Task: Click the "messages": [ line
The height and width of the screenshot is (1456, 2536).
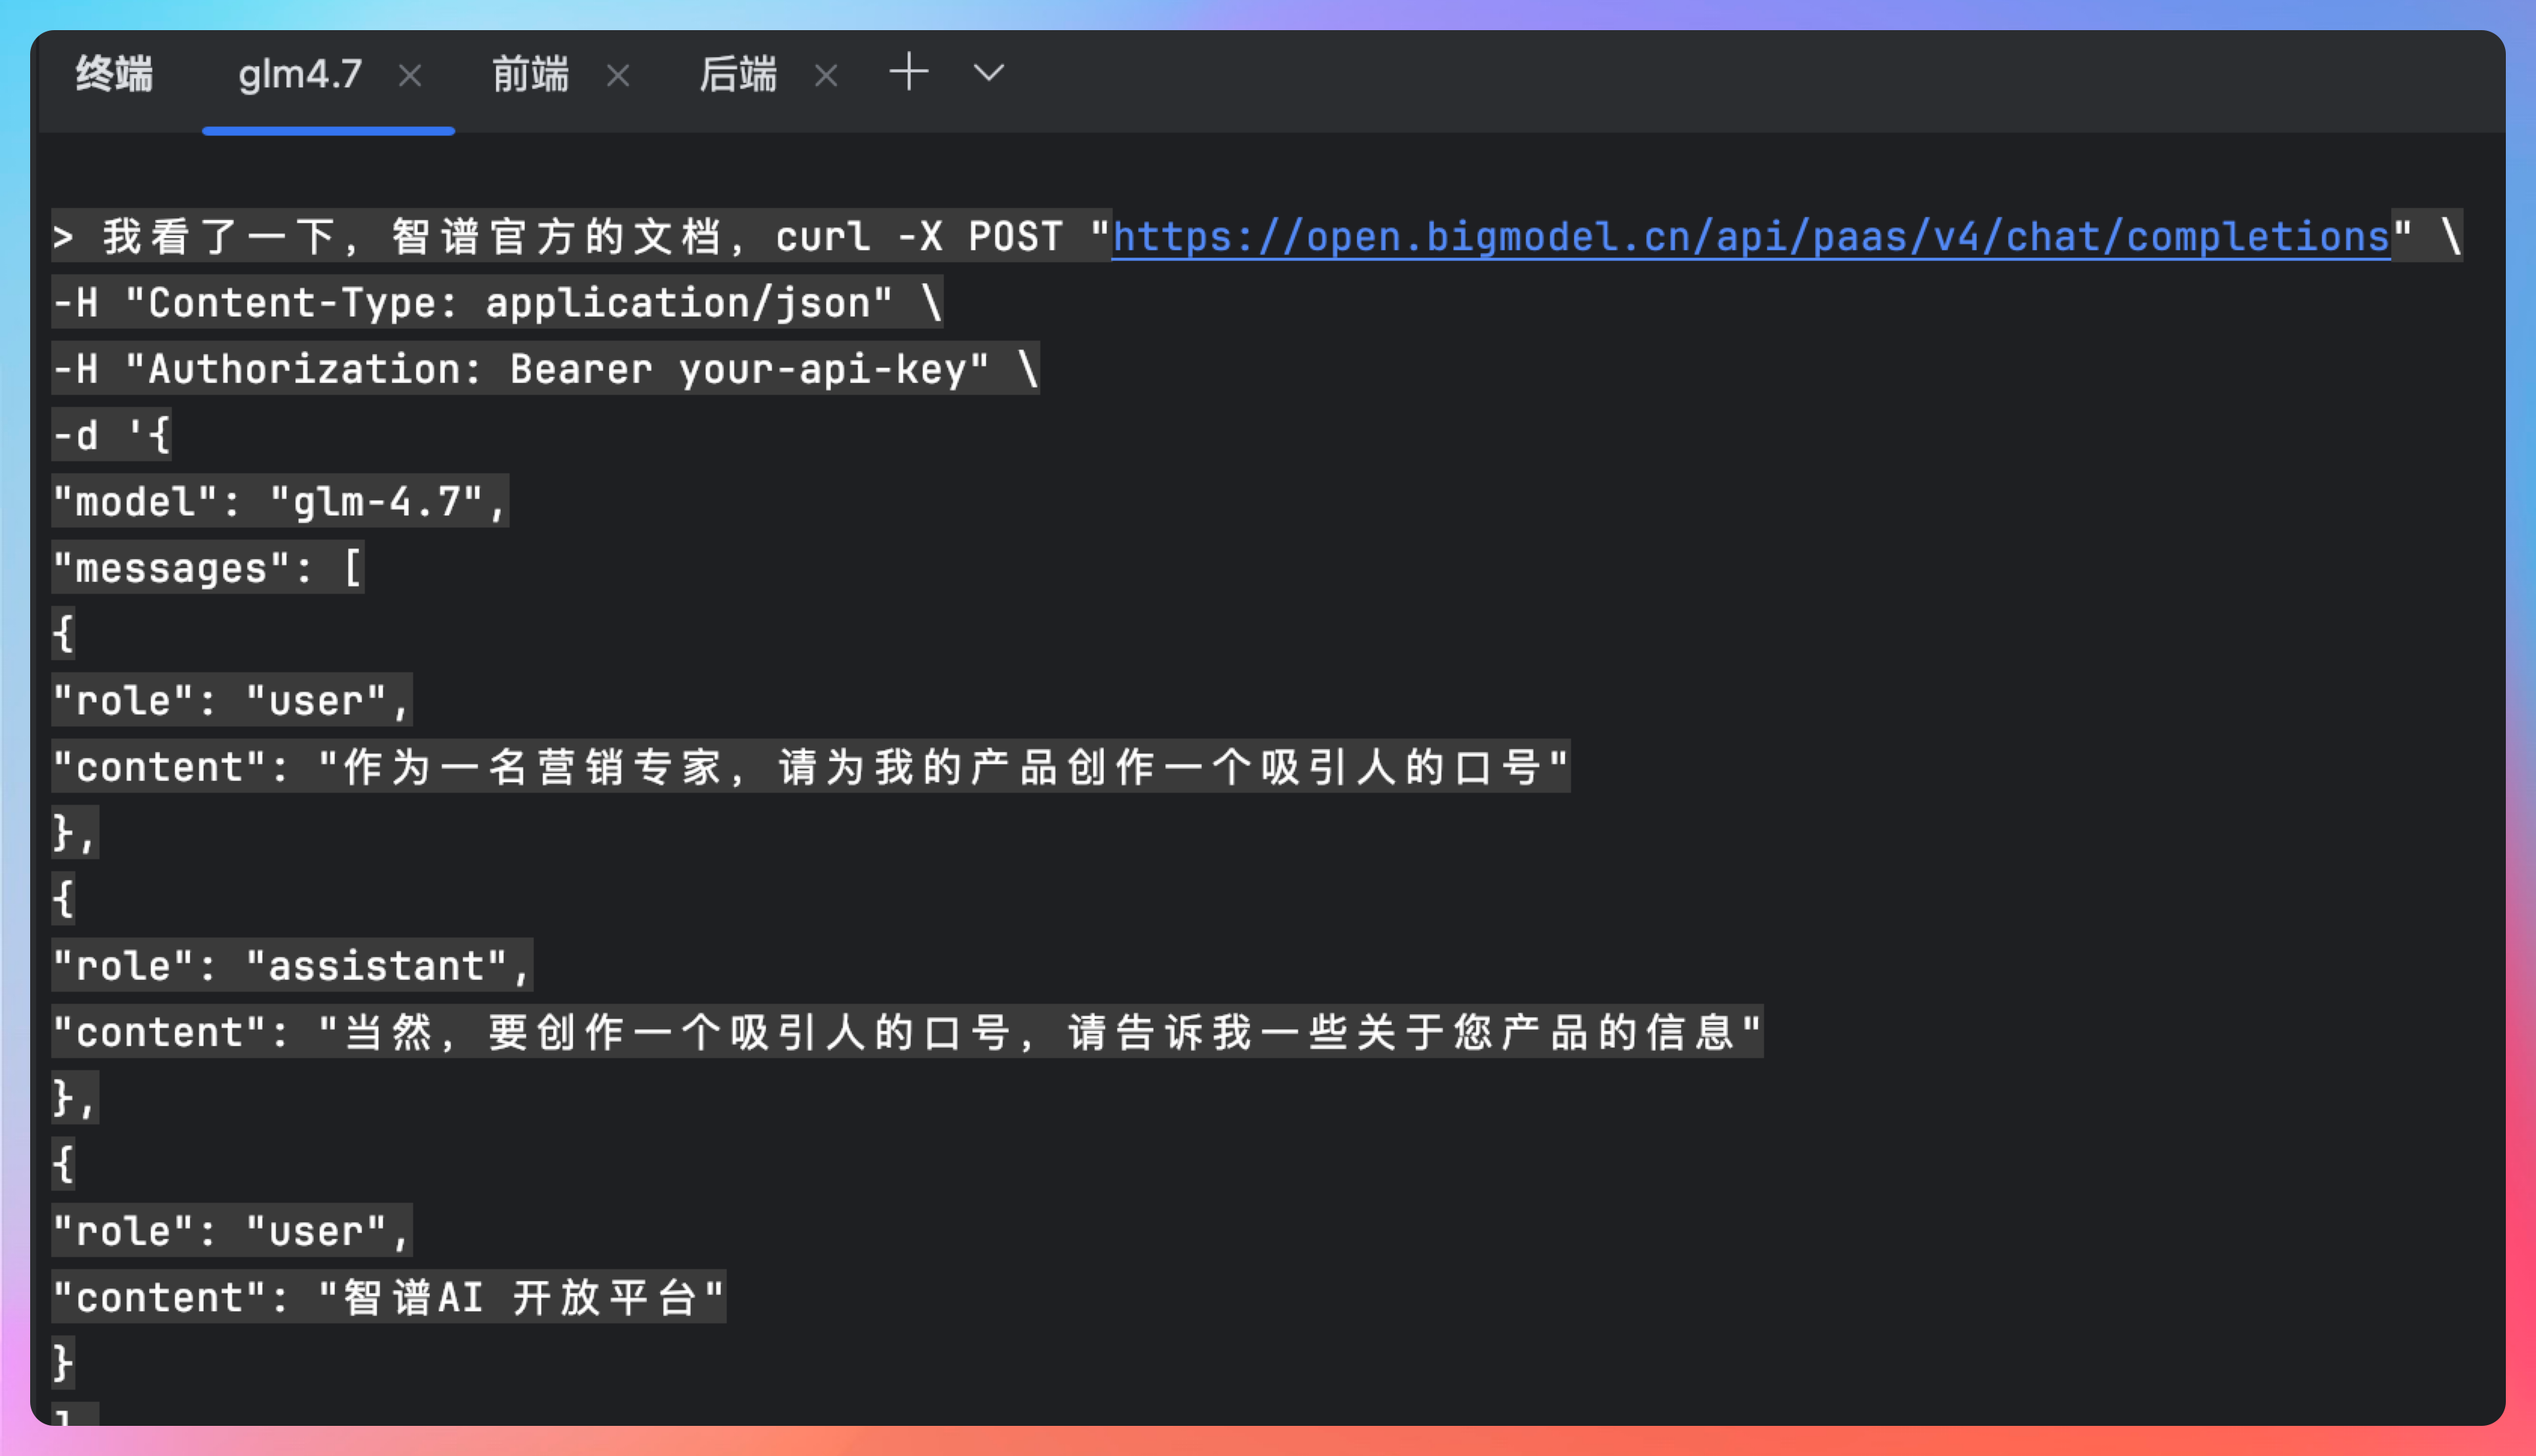Action: click(x=207, y=568)
